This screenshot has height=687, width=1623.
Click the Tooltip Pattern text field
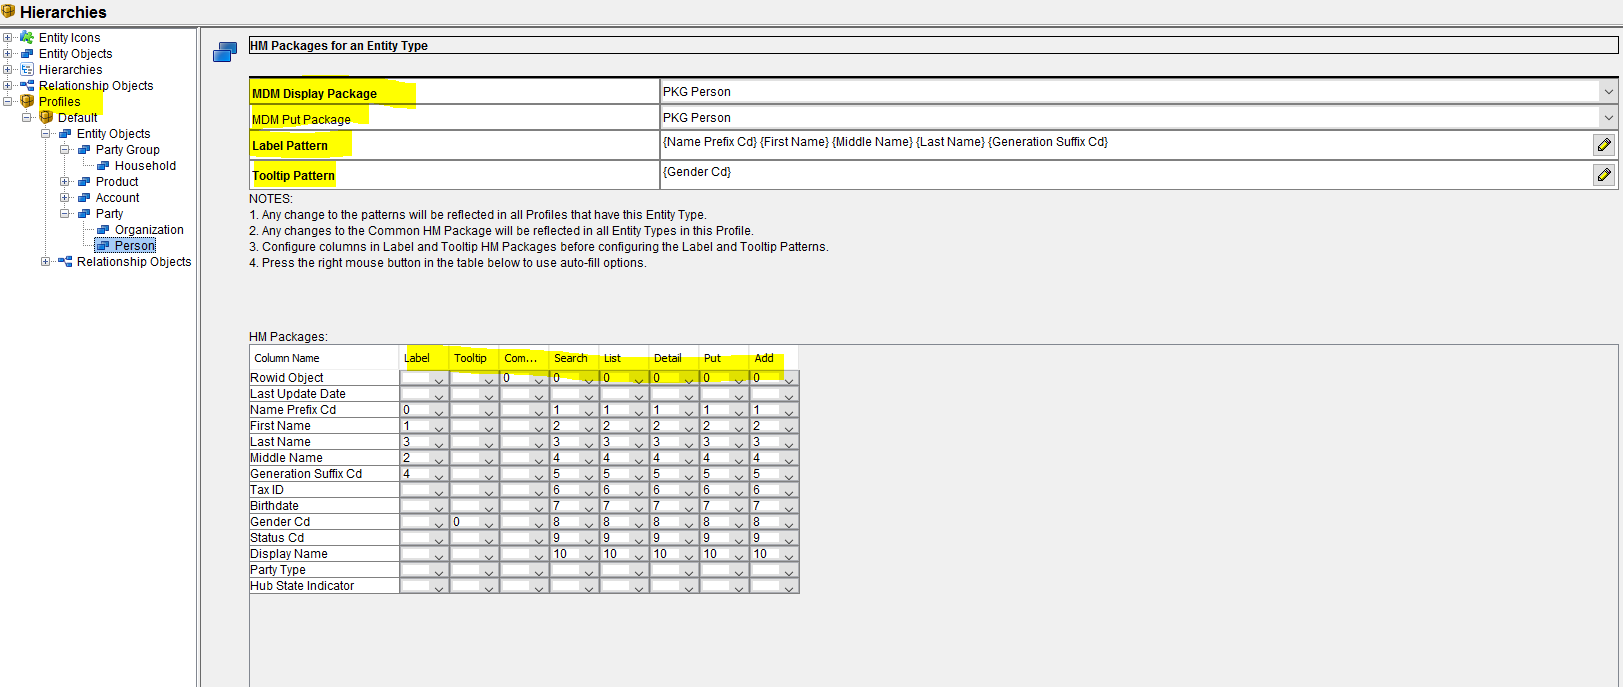click(1125, 175)
